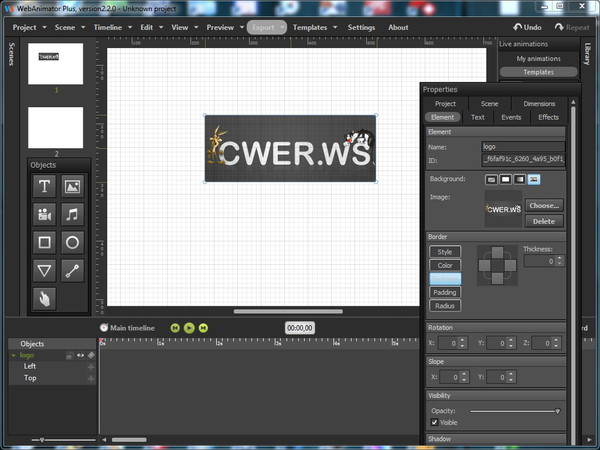This screenshot has height=450, width=600.
Task: Select the Triangle shape tool
Action: (44, 270)
